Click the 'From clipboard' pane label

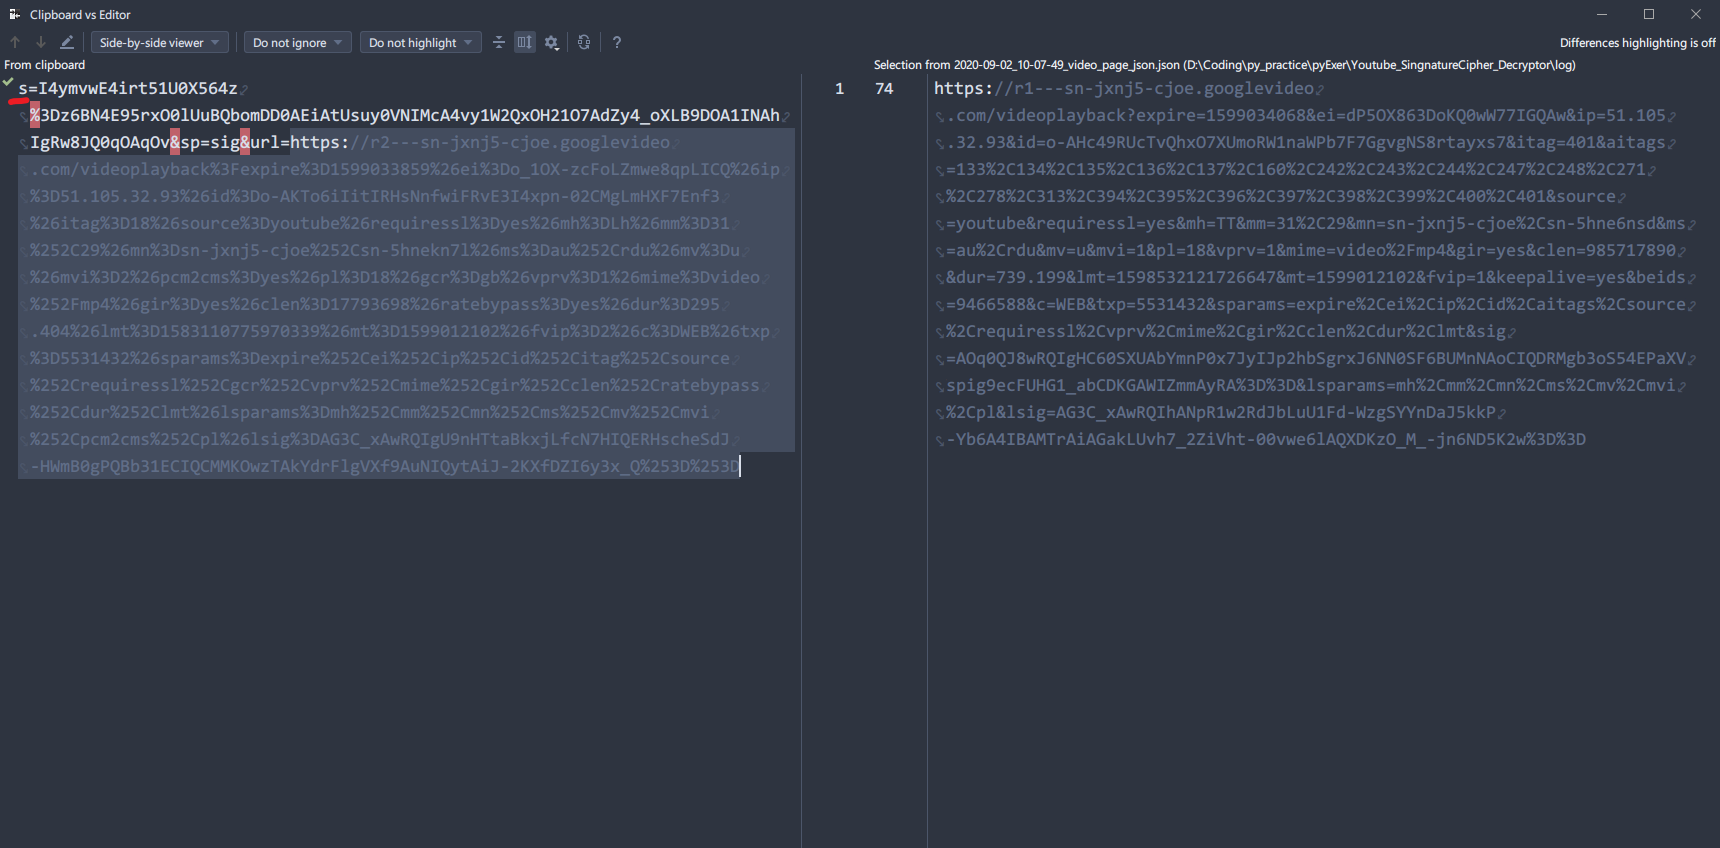pos(45,65)
